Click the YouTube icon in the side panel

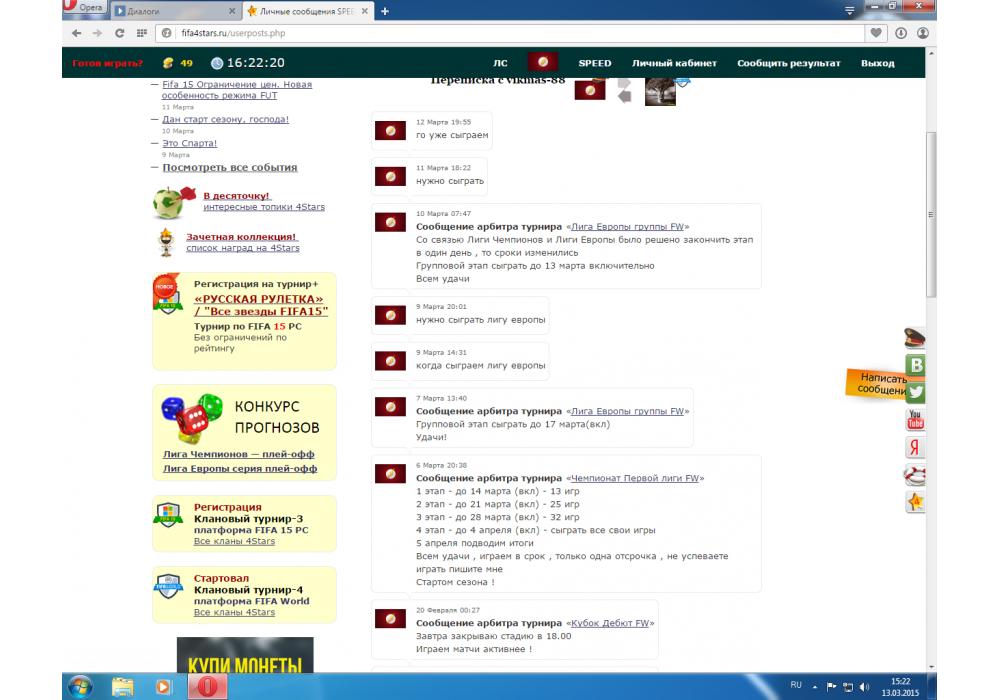[915, 420]
